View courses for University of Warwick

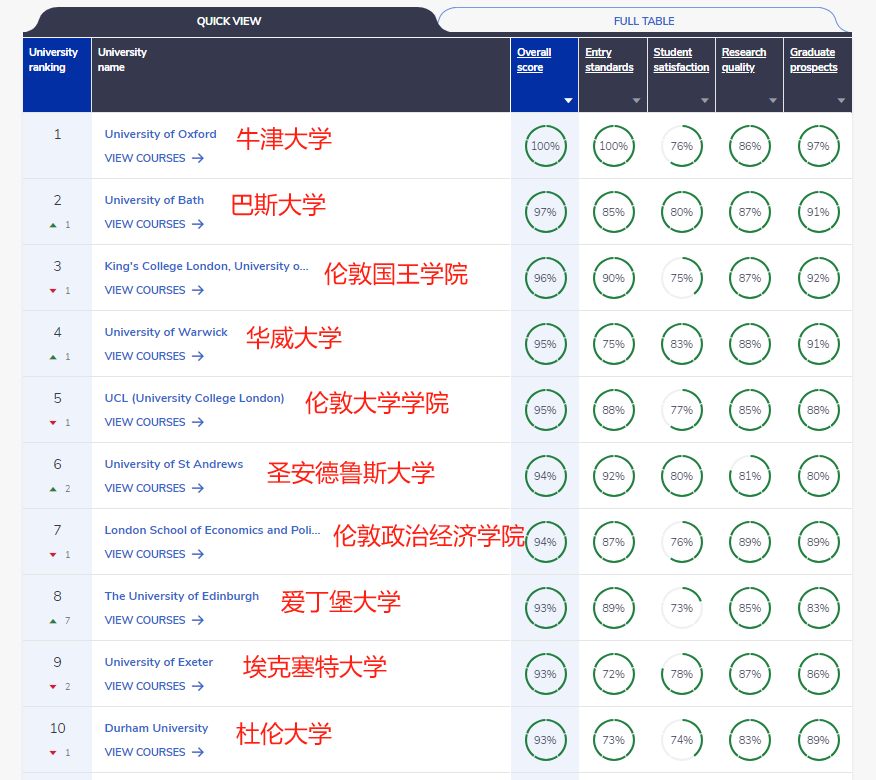[x=154, y=356]
